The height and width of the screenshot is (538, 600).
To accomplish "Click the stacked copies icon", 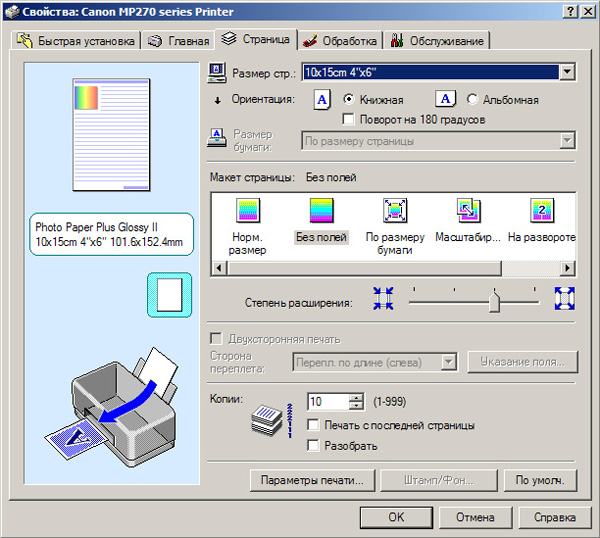I will point(267,420).
